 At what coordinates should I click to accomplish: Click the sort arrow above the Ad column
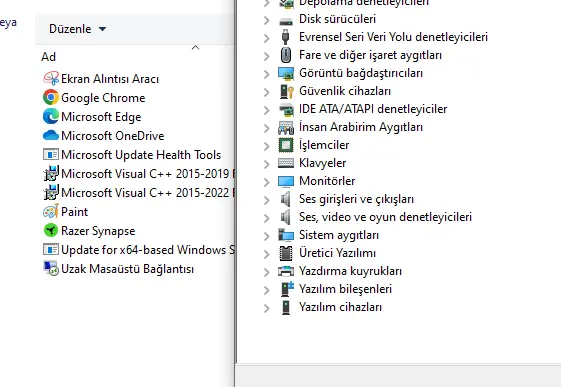[x=195, y=48]
